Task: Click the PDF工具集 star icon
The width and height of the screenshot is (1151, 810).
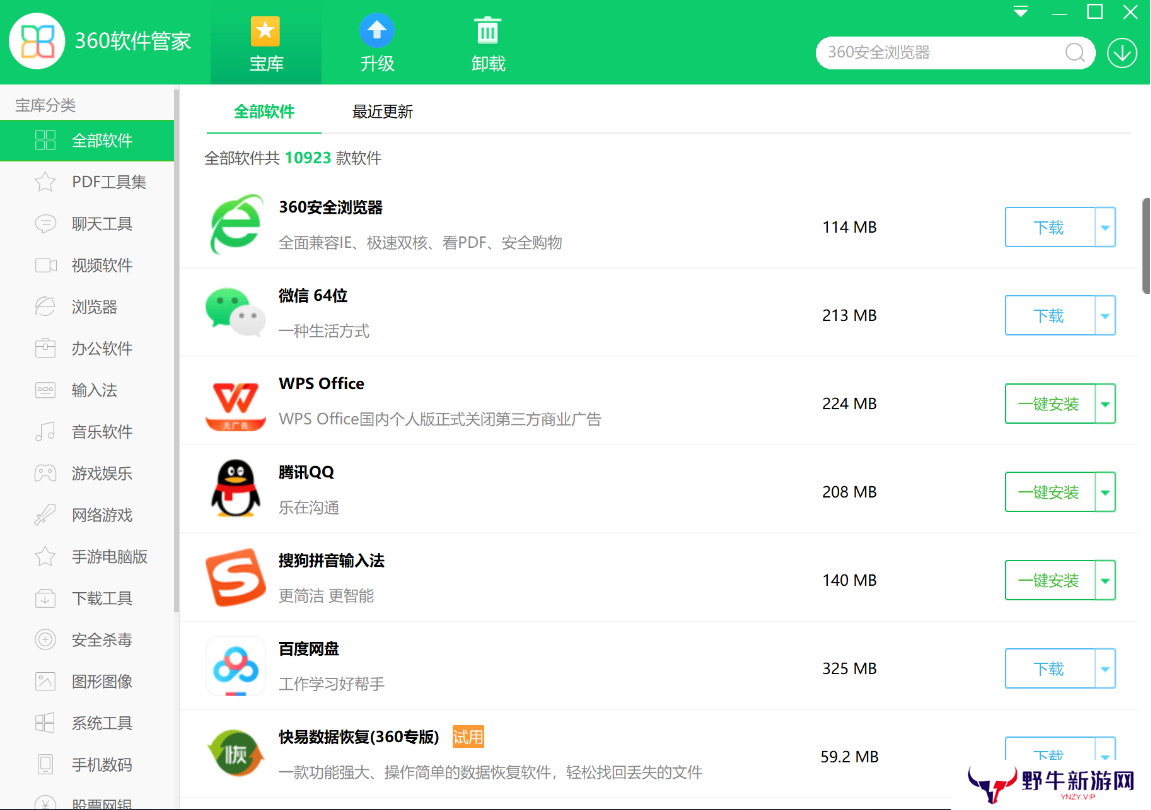Action: pos(45,182)
